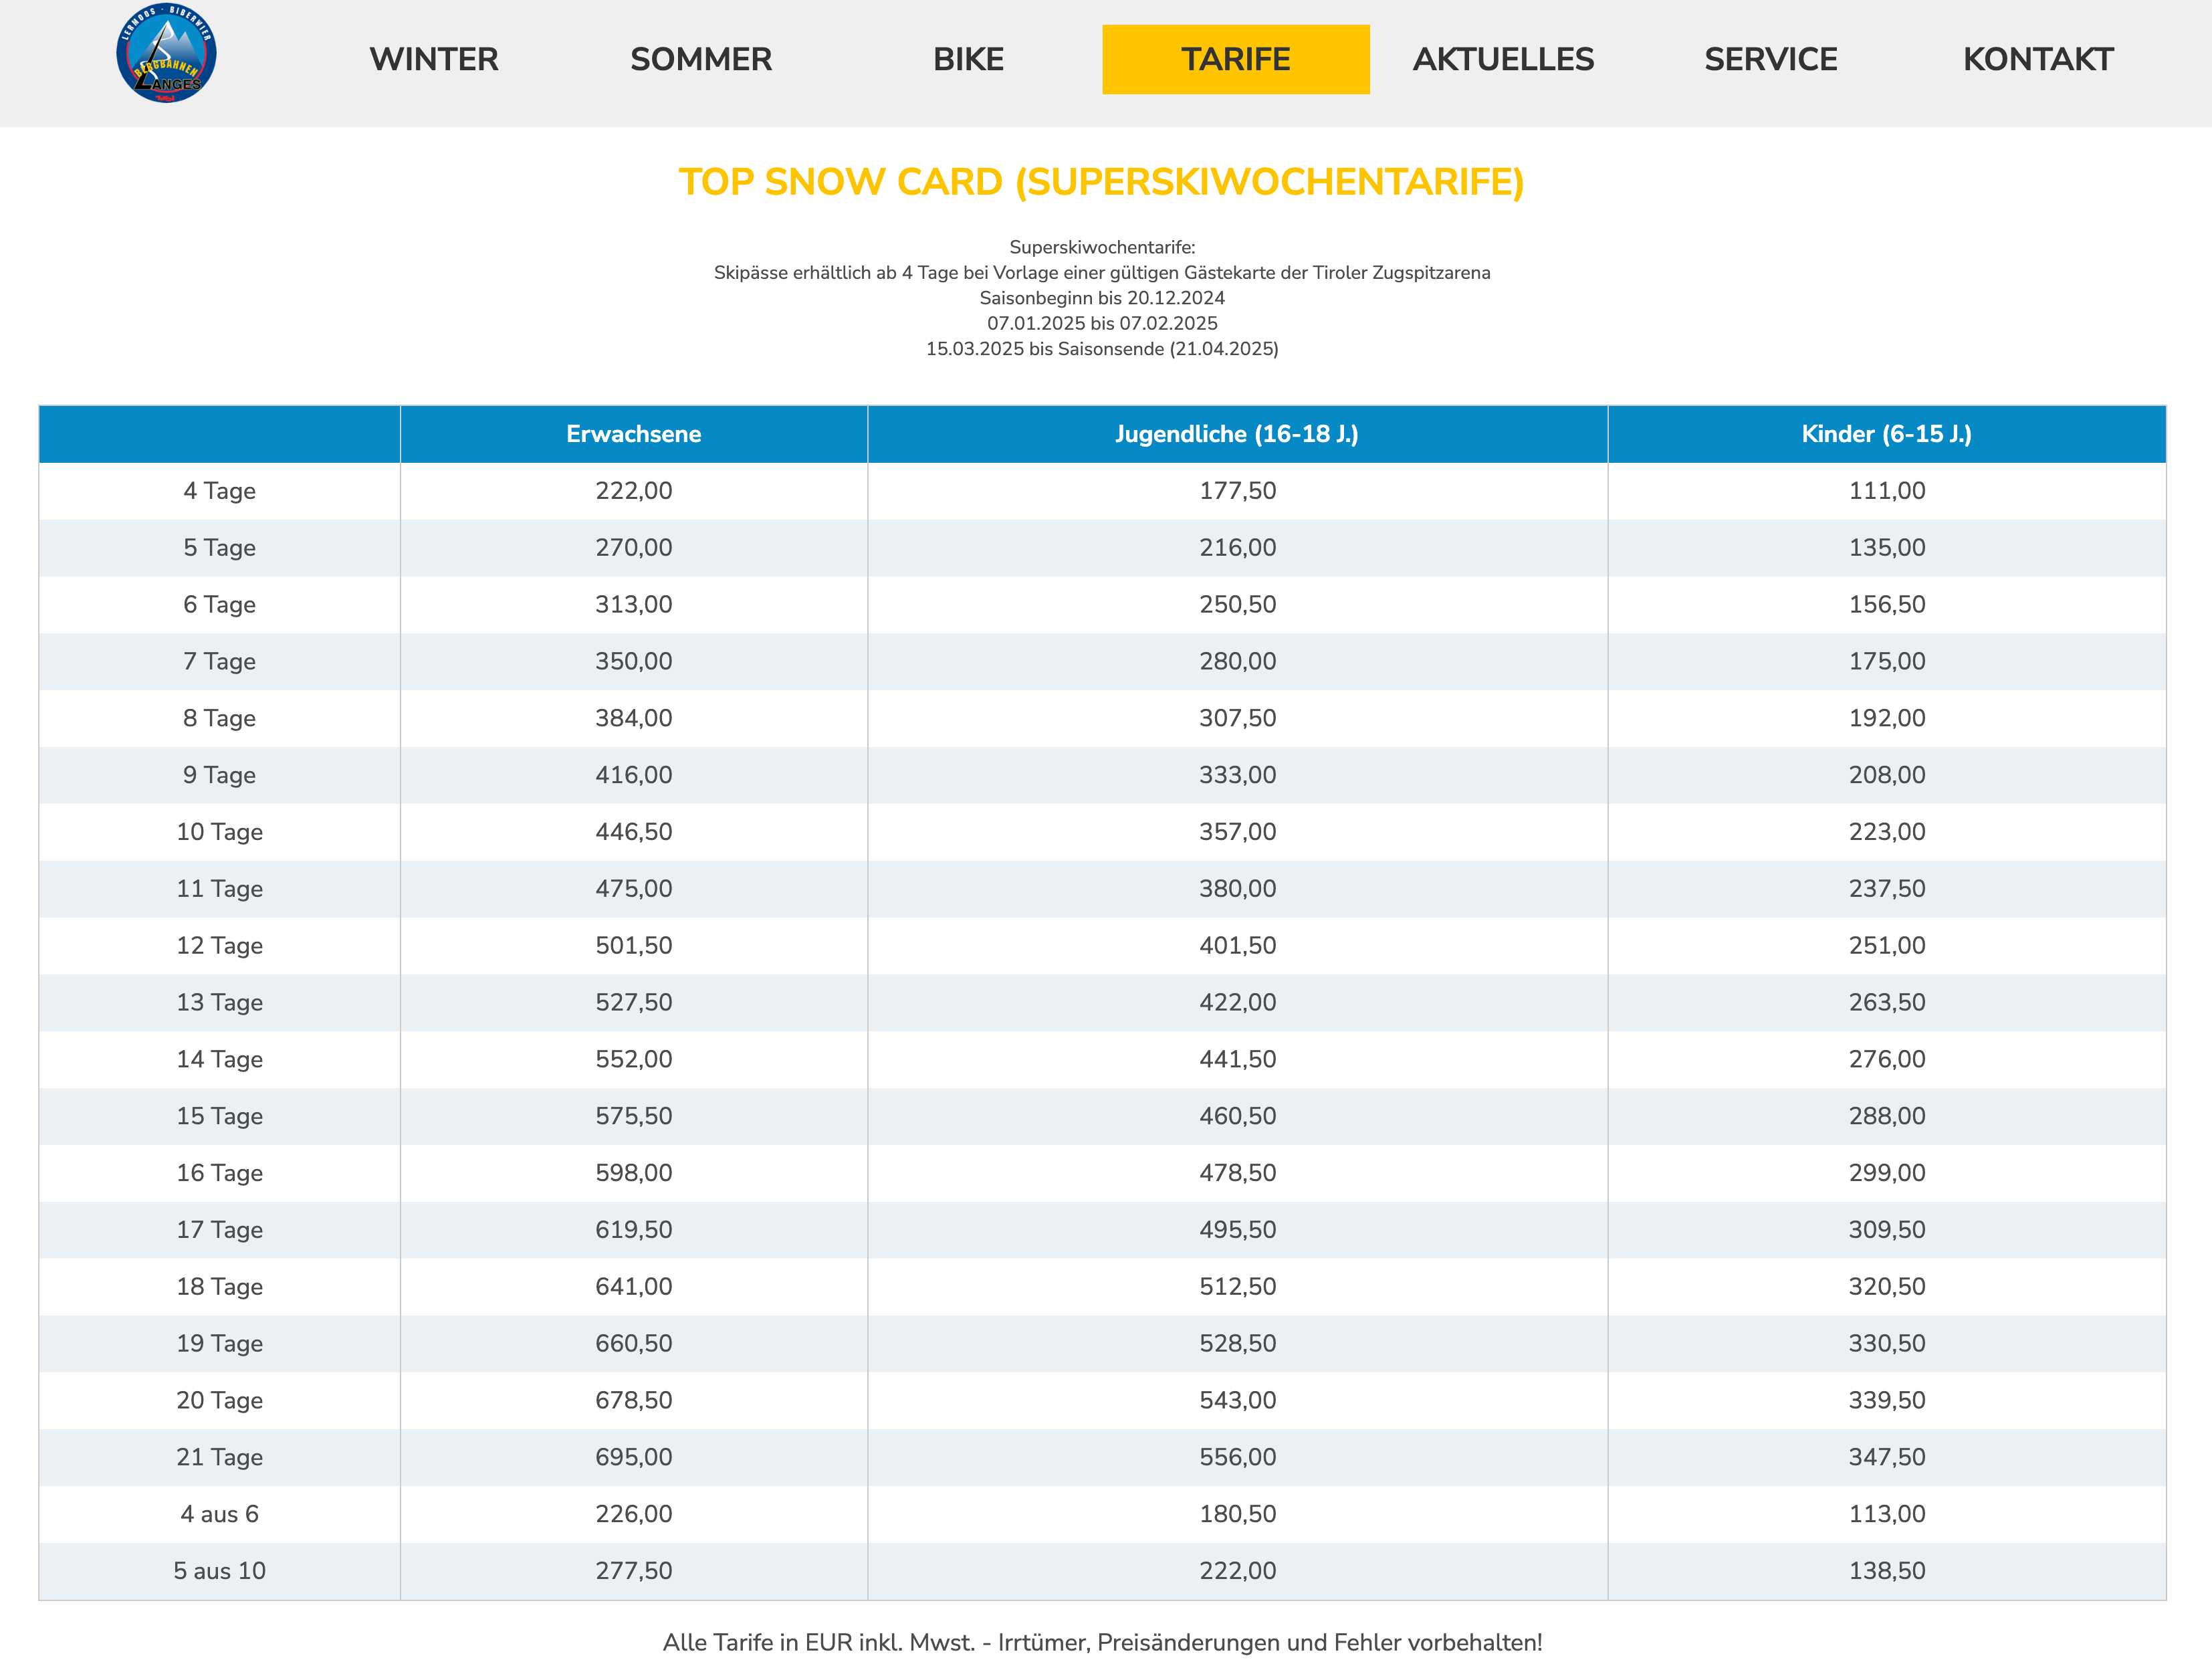Select adult price 222,00

pyautogui.click(x=634, y=491)
